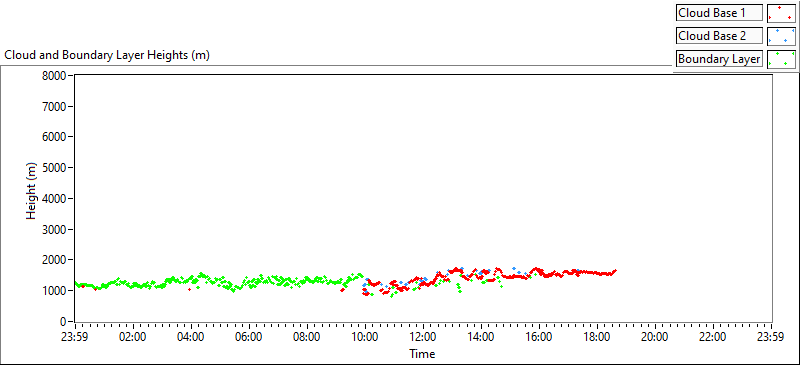Click the Height (m) axis title

click(x=32, y=198)
